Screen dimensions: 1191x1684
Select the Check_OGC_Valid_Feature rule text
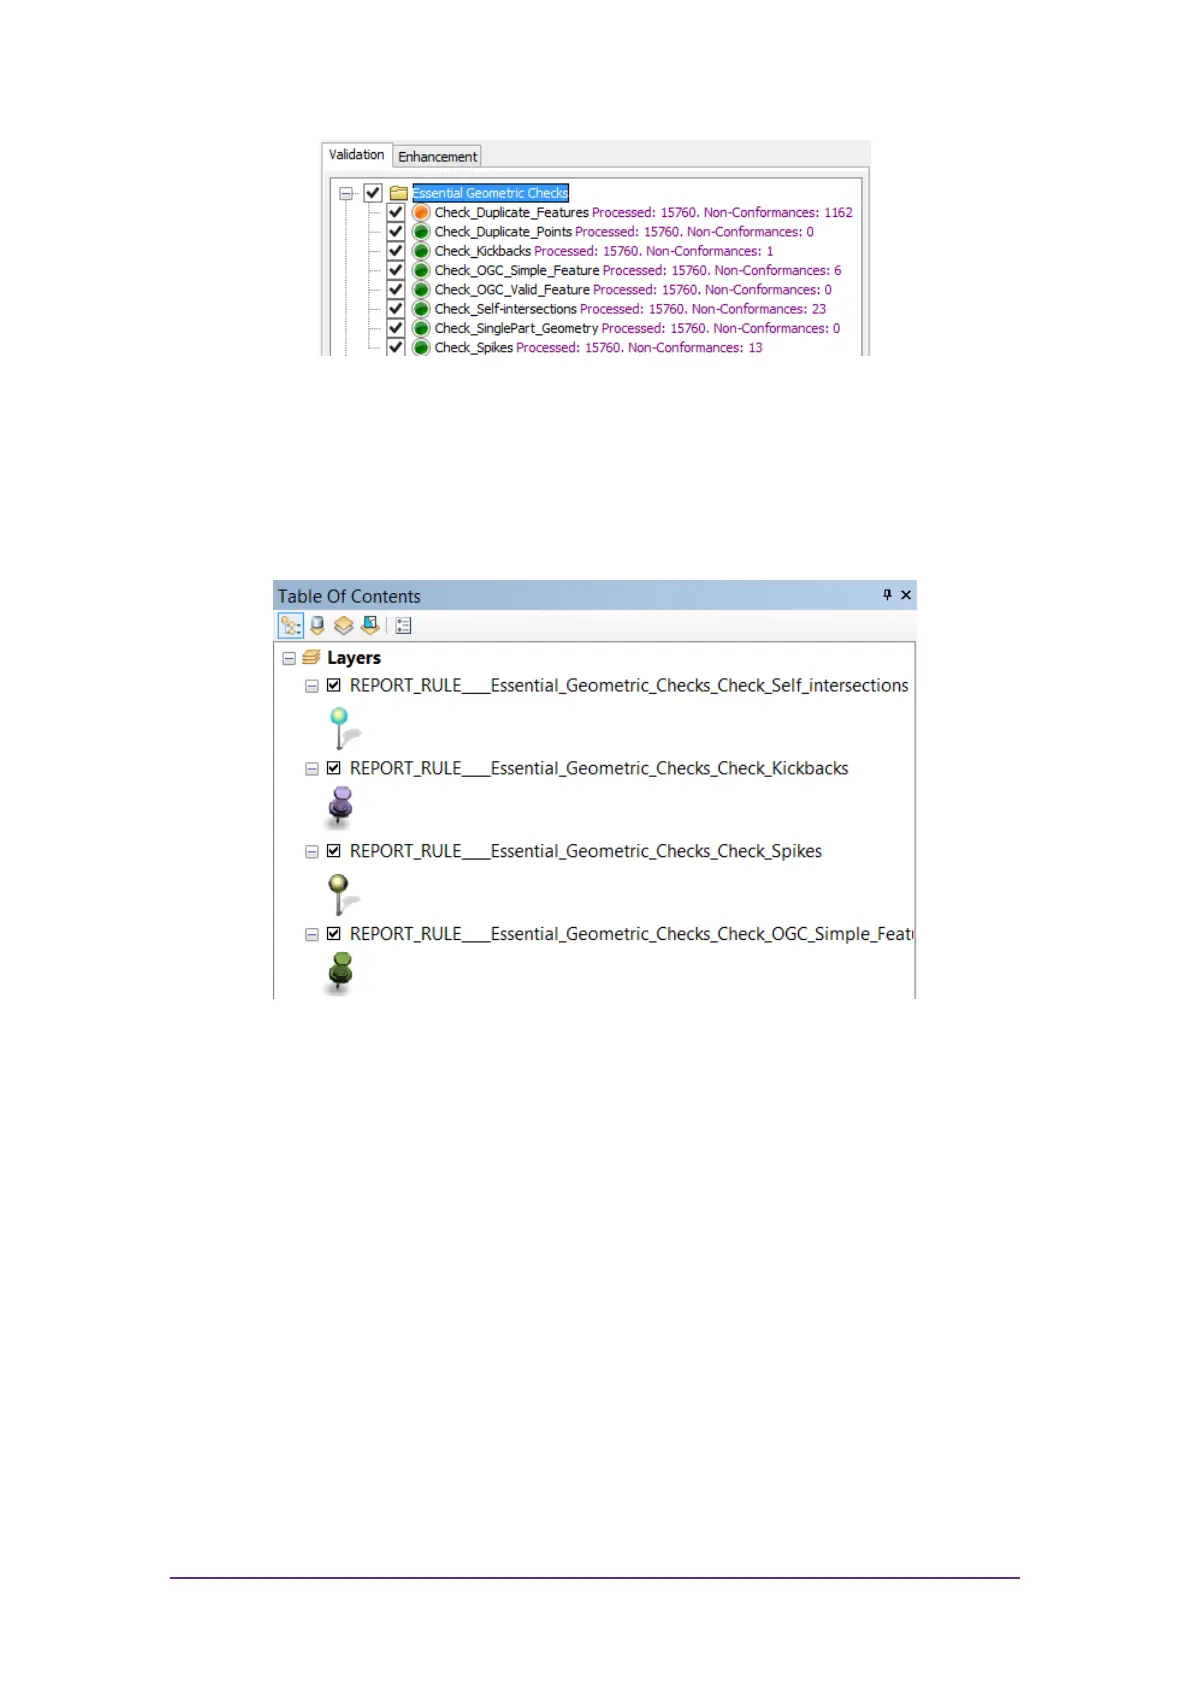coord(633,289)
